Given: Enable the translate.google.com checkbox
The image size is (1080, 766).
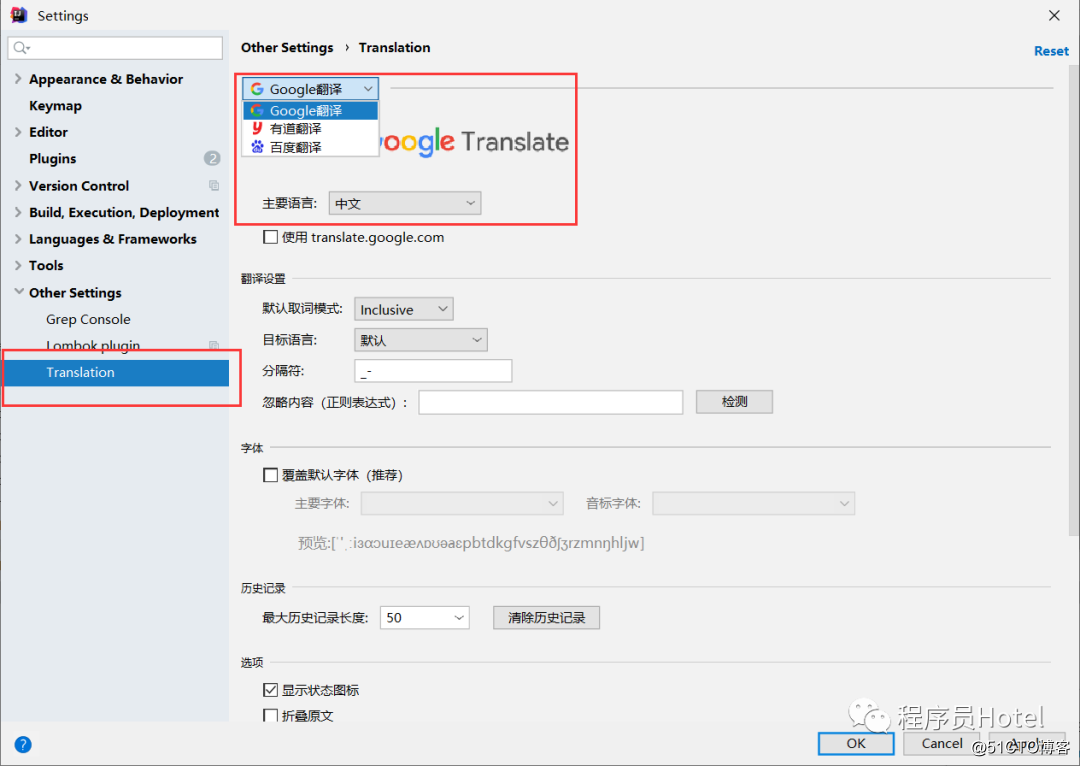Looking at the screenshot, I should point(271,238).
